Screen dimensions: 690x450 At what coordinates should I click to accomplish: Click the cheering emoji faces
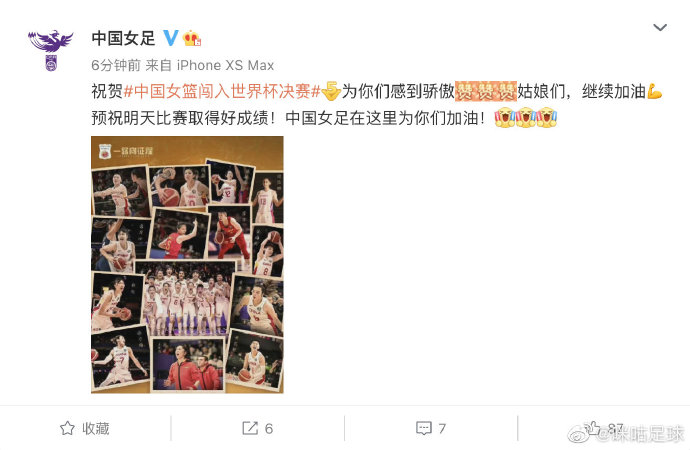tap(526, 117)
